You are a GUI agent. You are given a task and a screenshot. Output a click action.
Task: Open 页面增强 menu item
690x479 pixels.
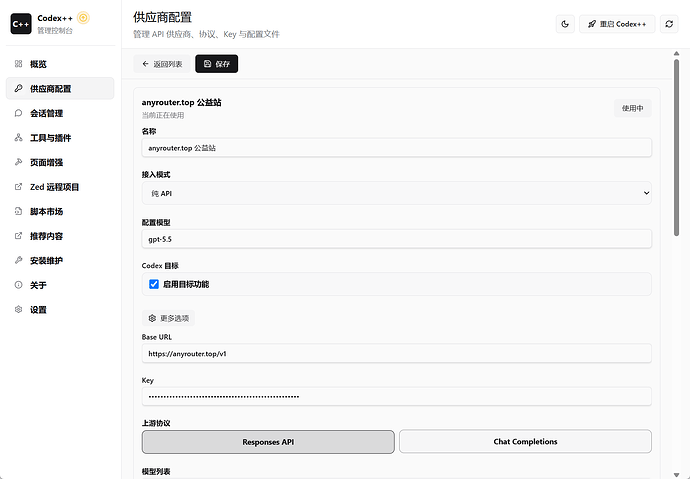tap(60, 162)
